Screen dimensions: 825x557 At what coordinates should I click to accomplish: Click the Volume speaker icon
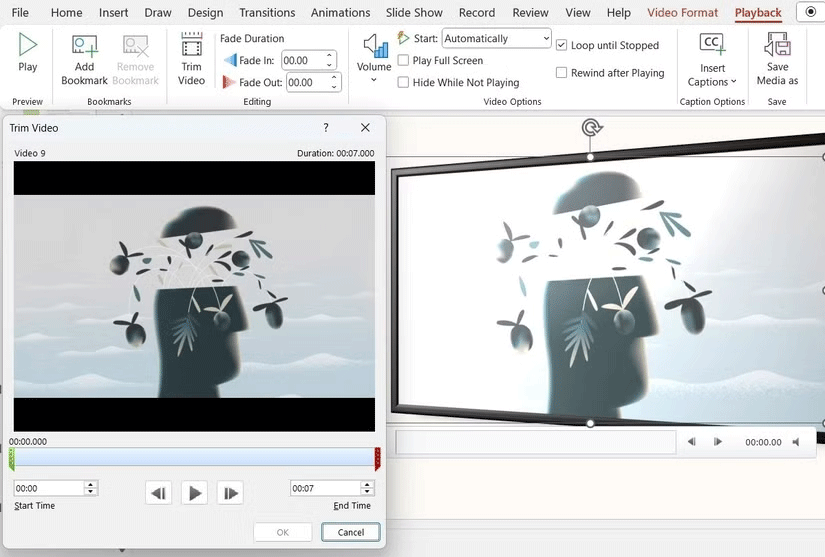(374, 46)
